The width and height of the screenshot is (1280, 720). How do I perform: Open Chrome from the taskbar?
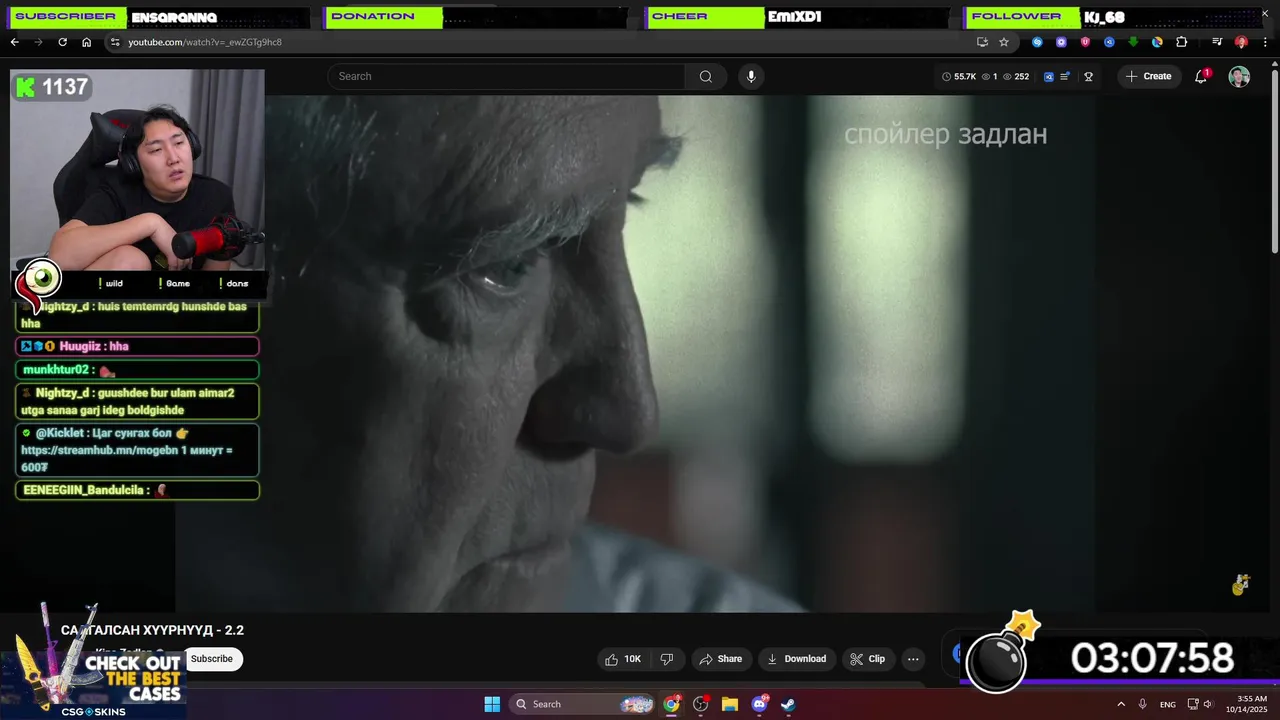click(x=672, y=704)
